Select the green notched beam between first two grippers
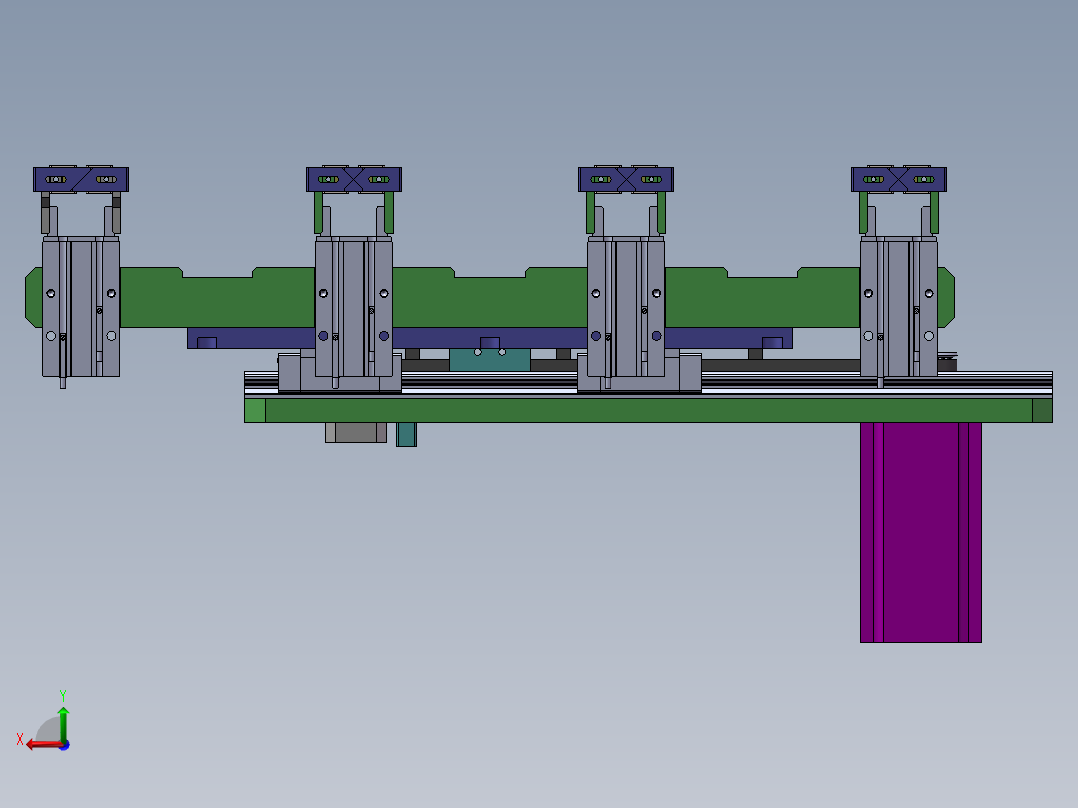The height and width of the screenshot is (808, 1078). 217,300
